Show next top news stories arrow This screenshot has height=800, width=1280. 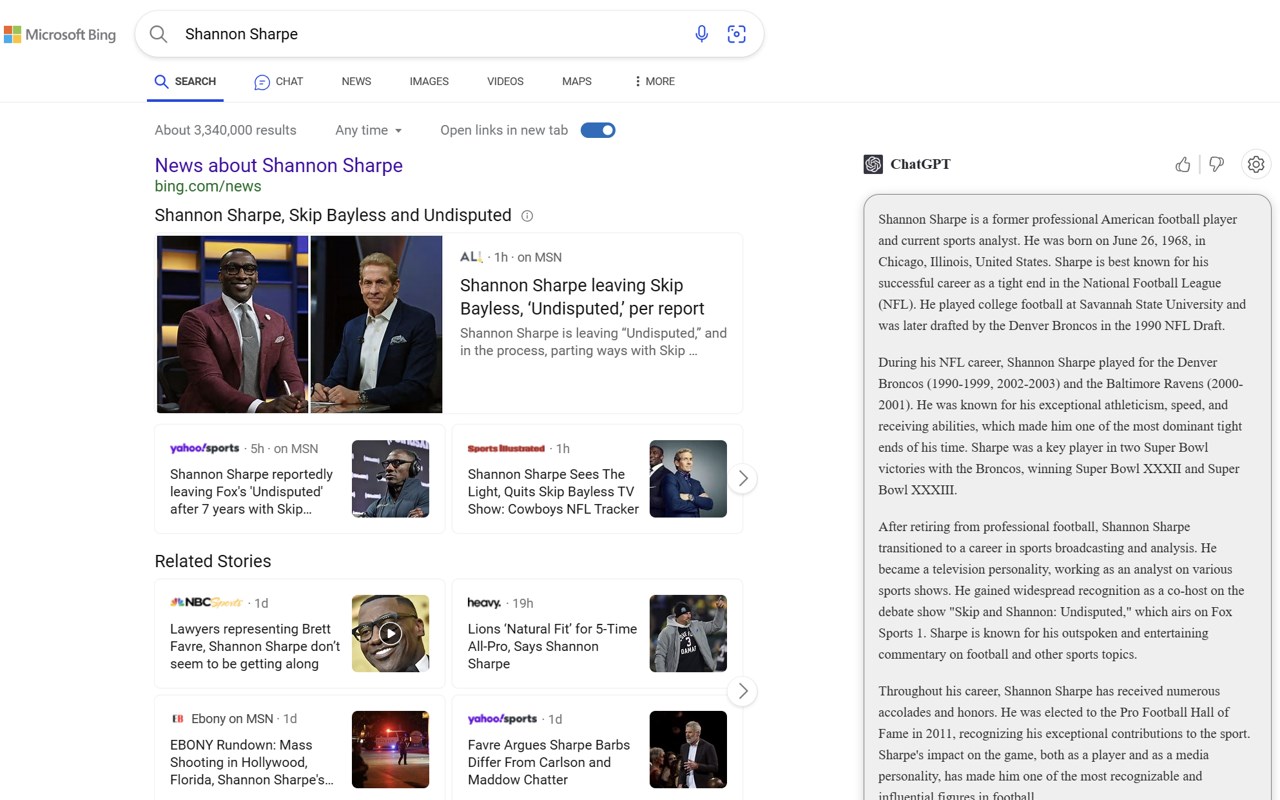click(x=742, y=479)
